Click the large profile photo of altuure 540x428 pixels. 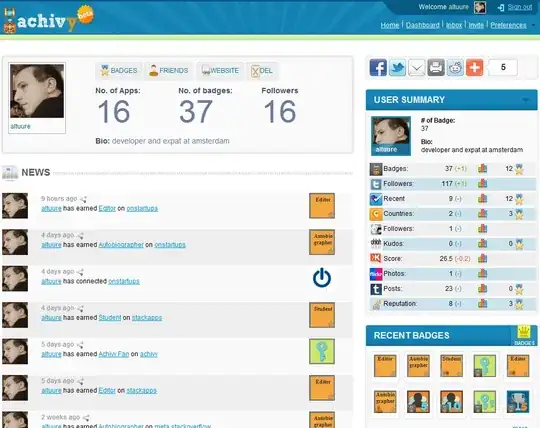[x=37, y=91]
